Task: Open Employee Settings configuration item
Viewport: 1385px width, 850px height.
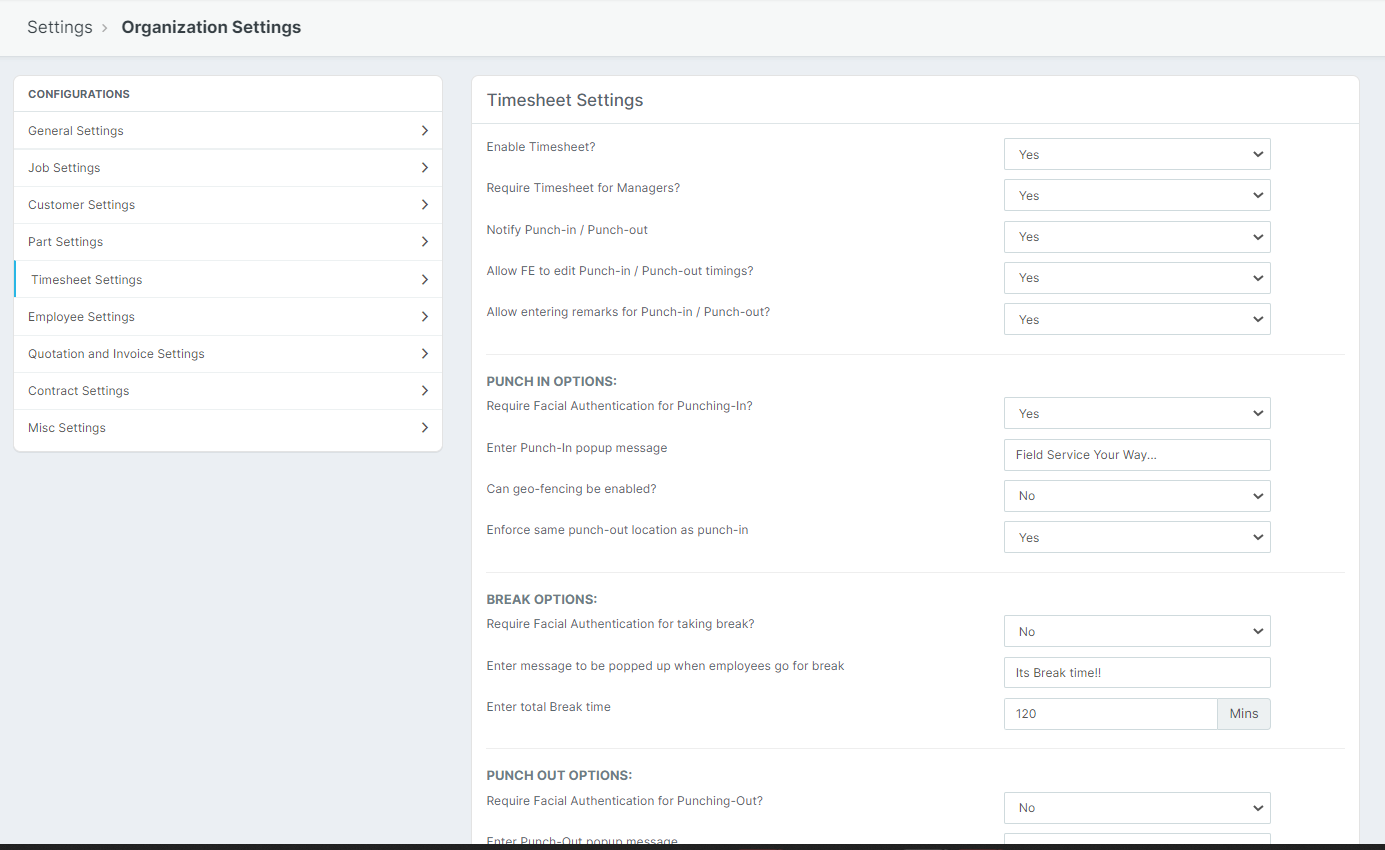Action: pyautogui.click(x=81, y=317)
